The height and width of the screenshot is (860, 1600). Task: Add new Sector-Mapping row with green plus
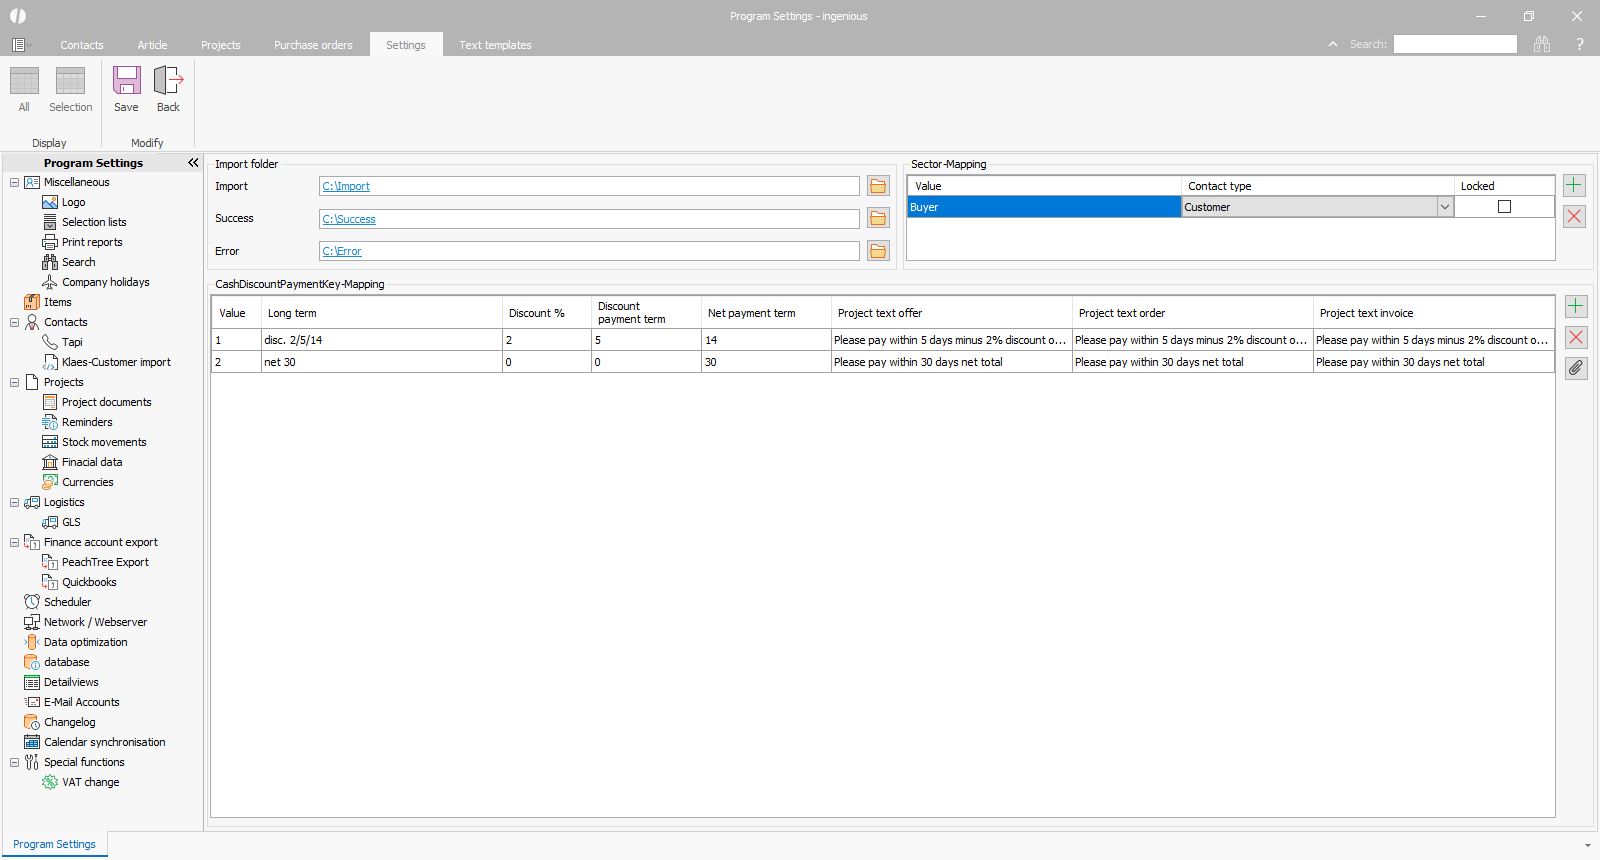[x=1574, y=186]
